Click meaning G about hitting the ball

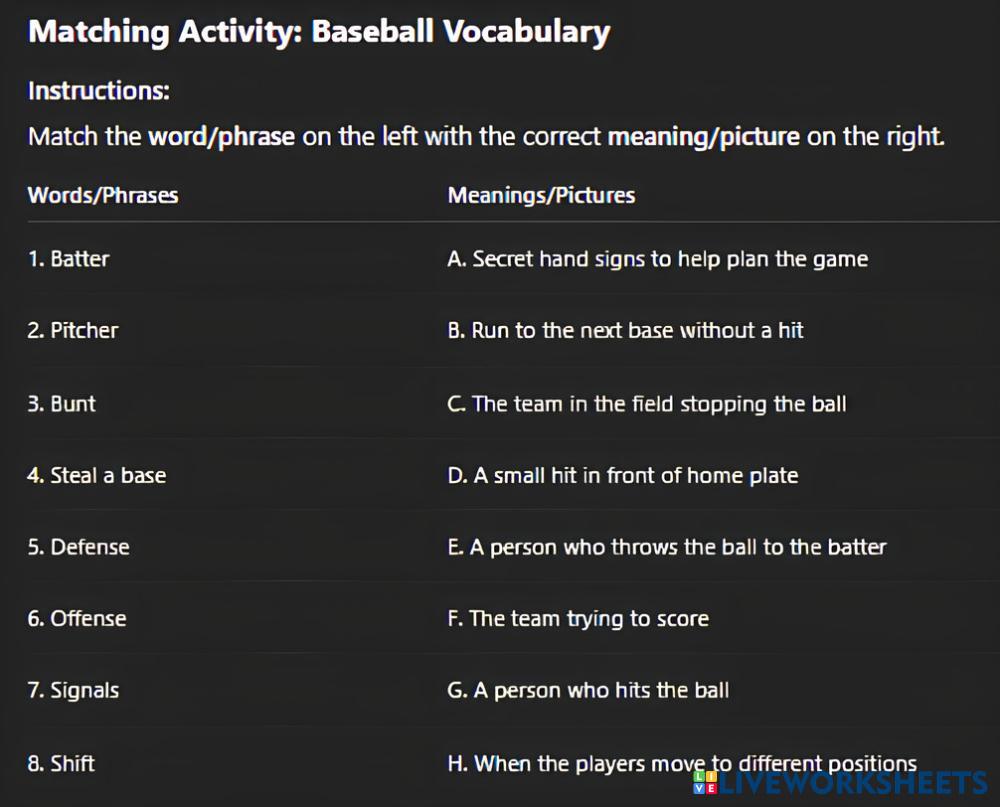(x=588, y=691)
